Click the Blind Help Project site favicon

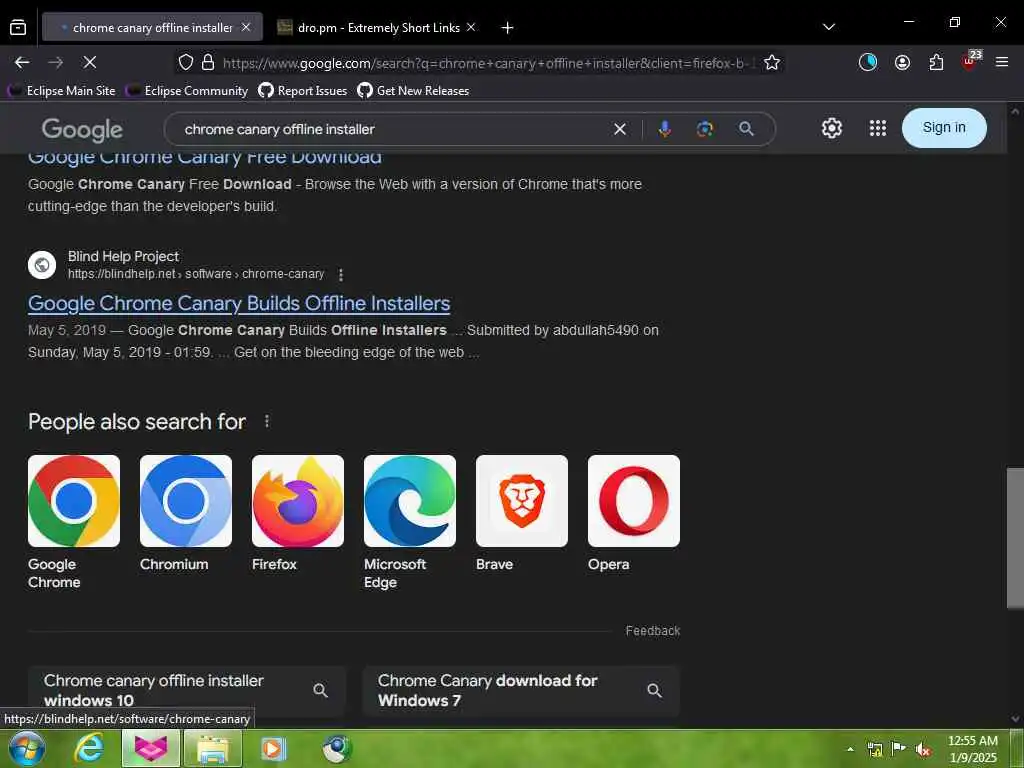tap(42, 265)
